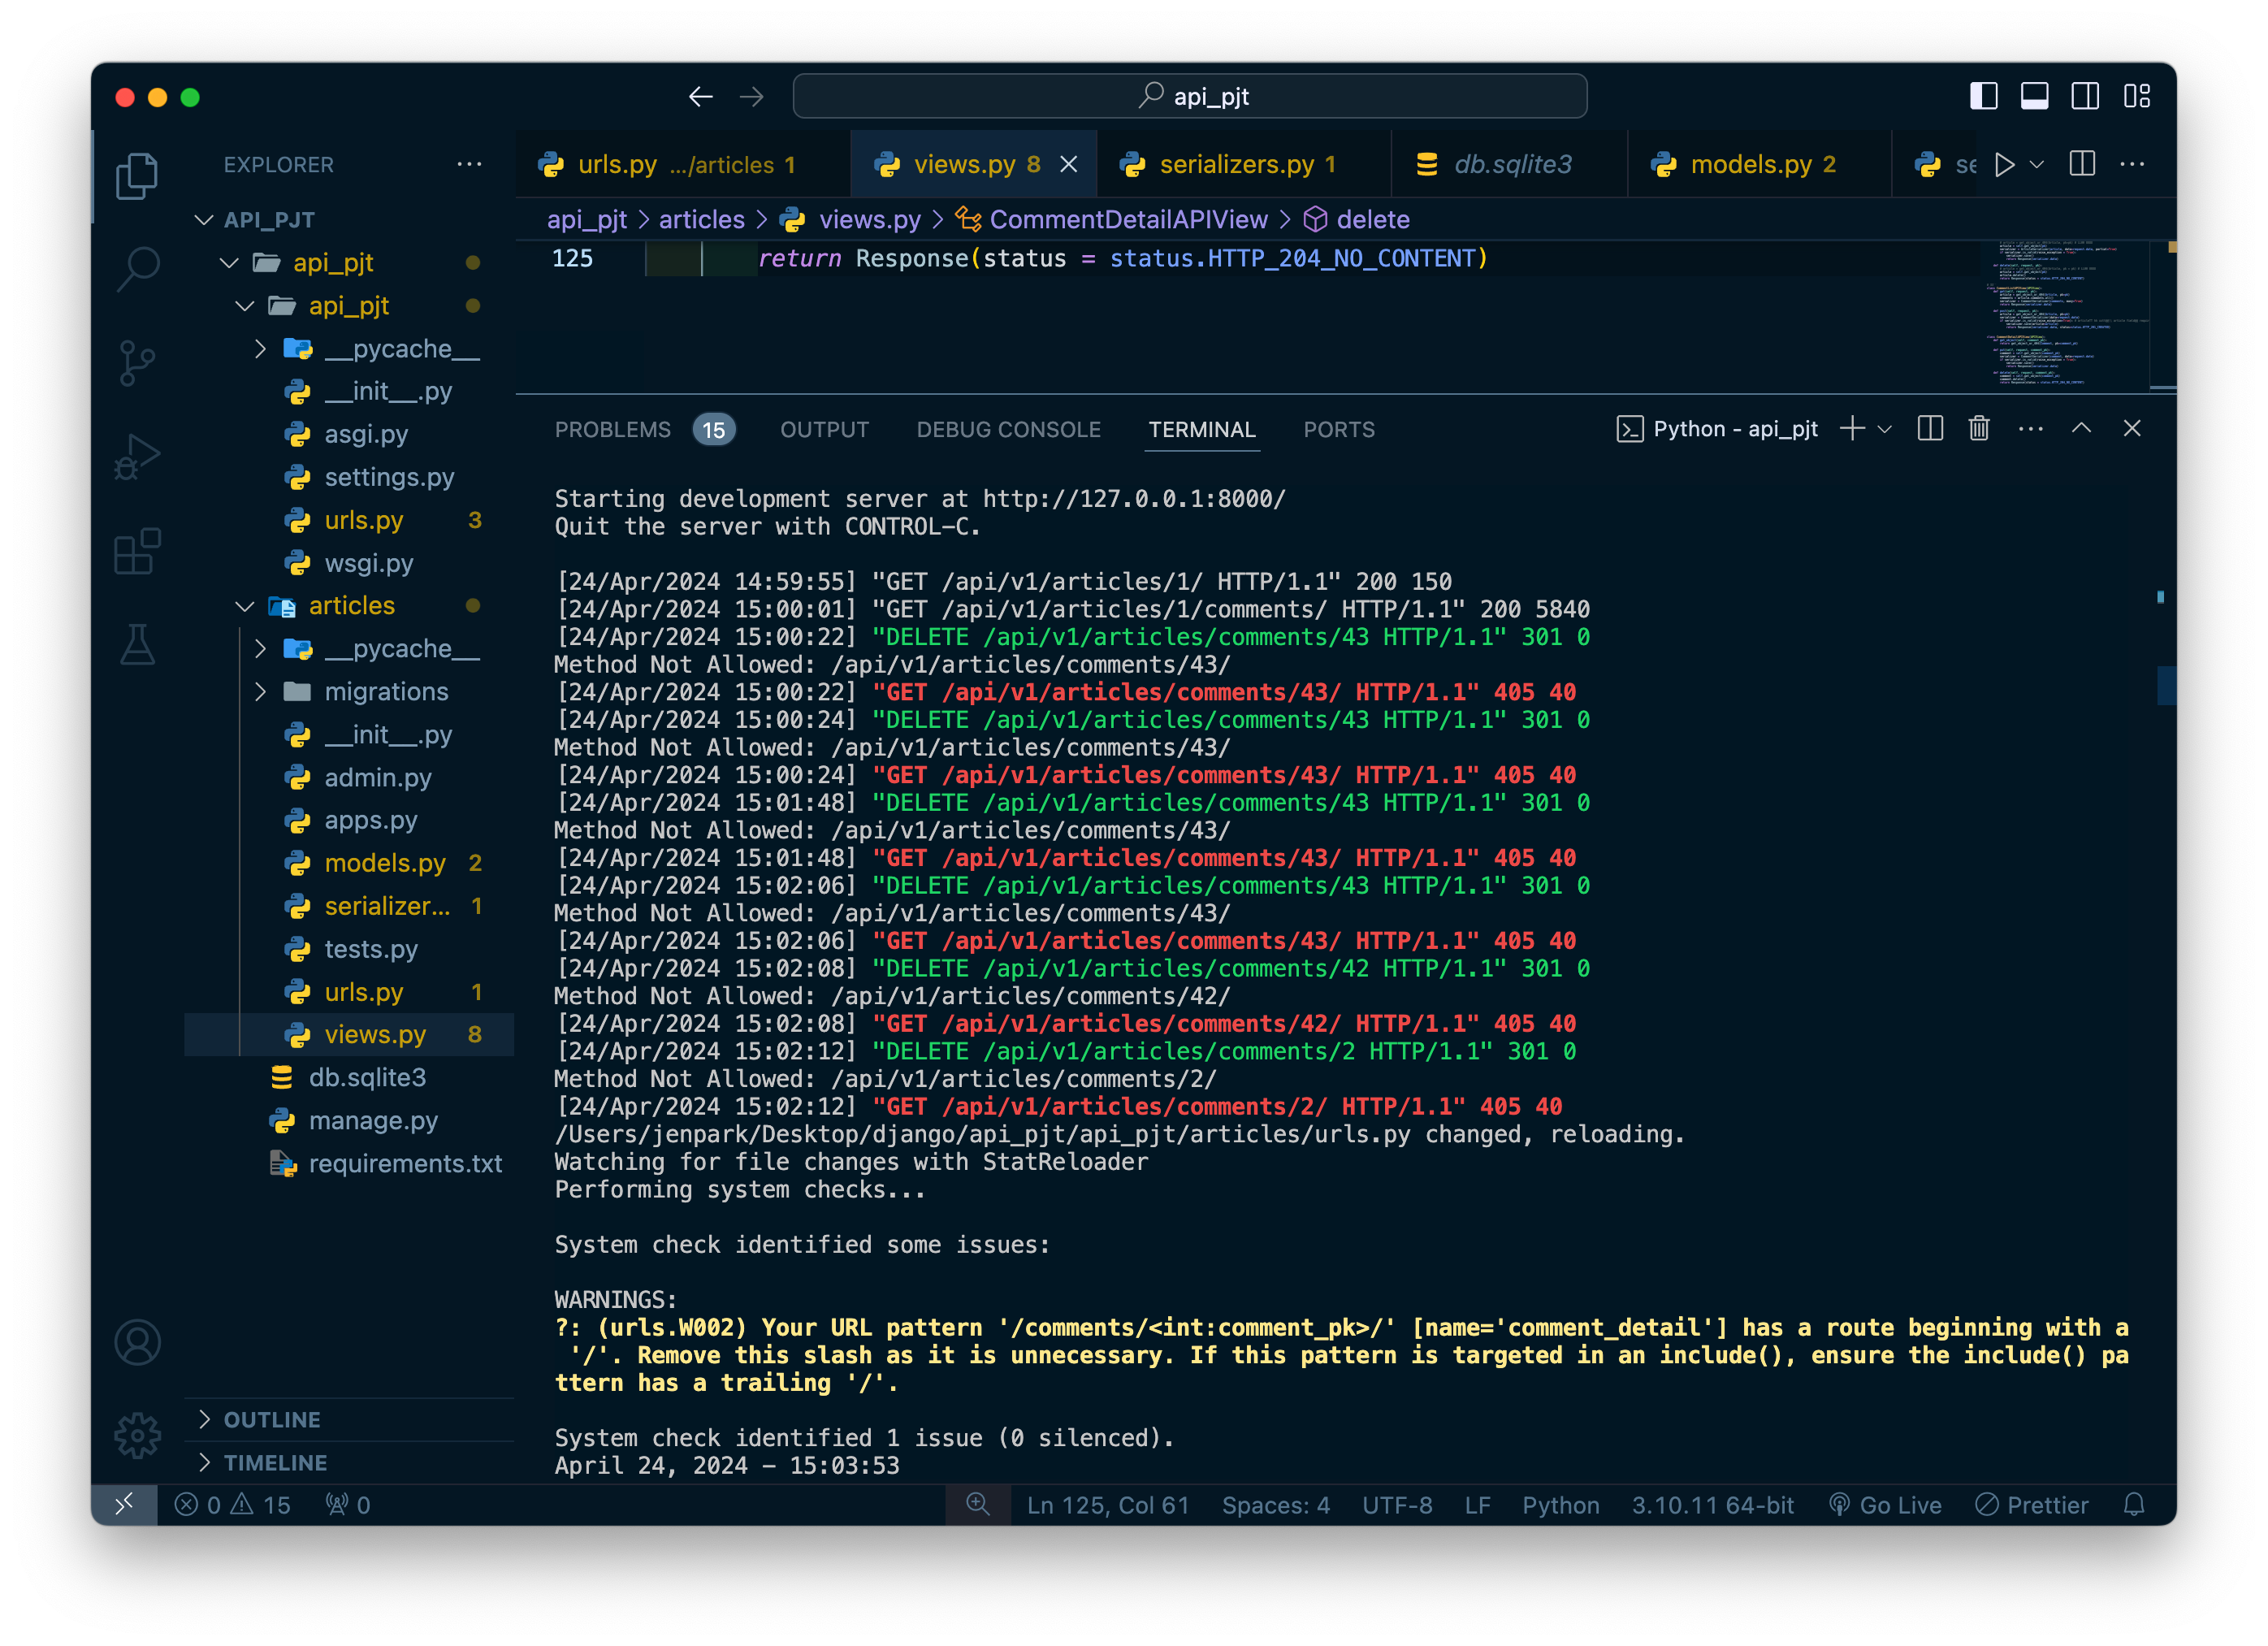Open the Source Control view
Screen dimensions: 2268x1646
pos(137,362)
